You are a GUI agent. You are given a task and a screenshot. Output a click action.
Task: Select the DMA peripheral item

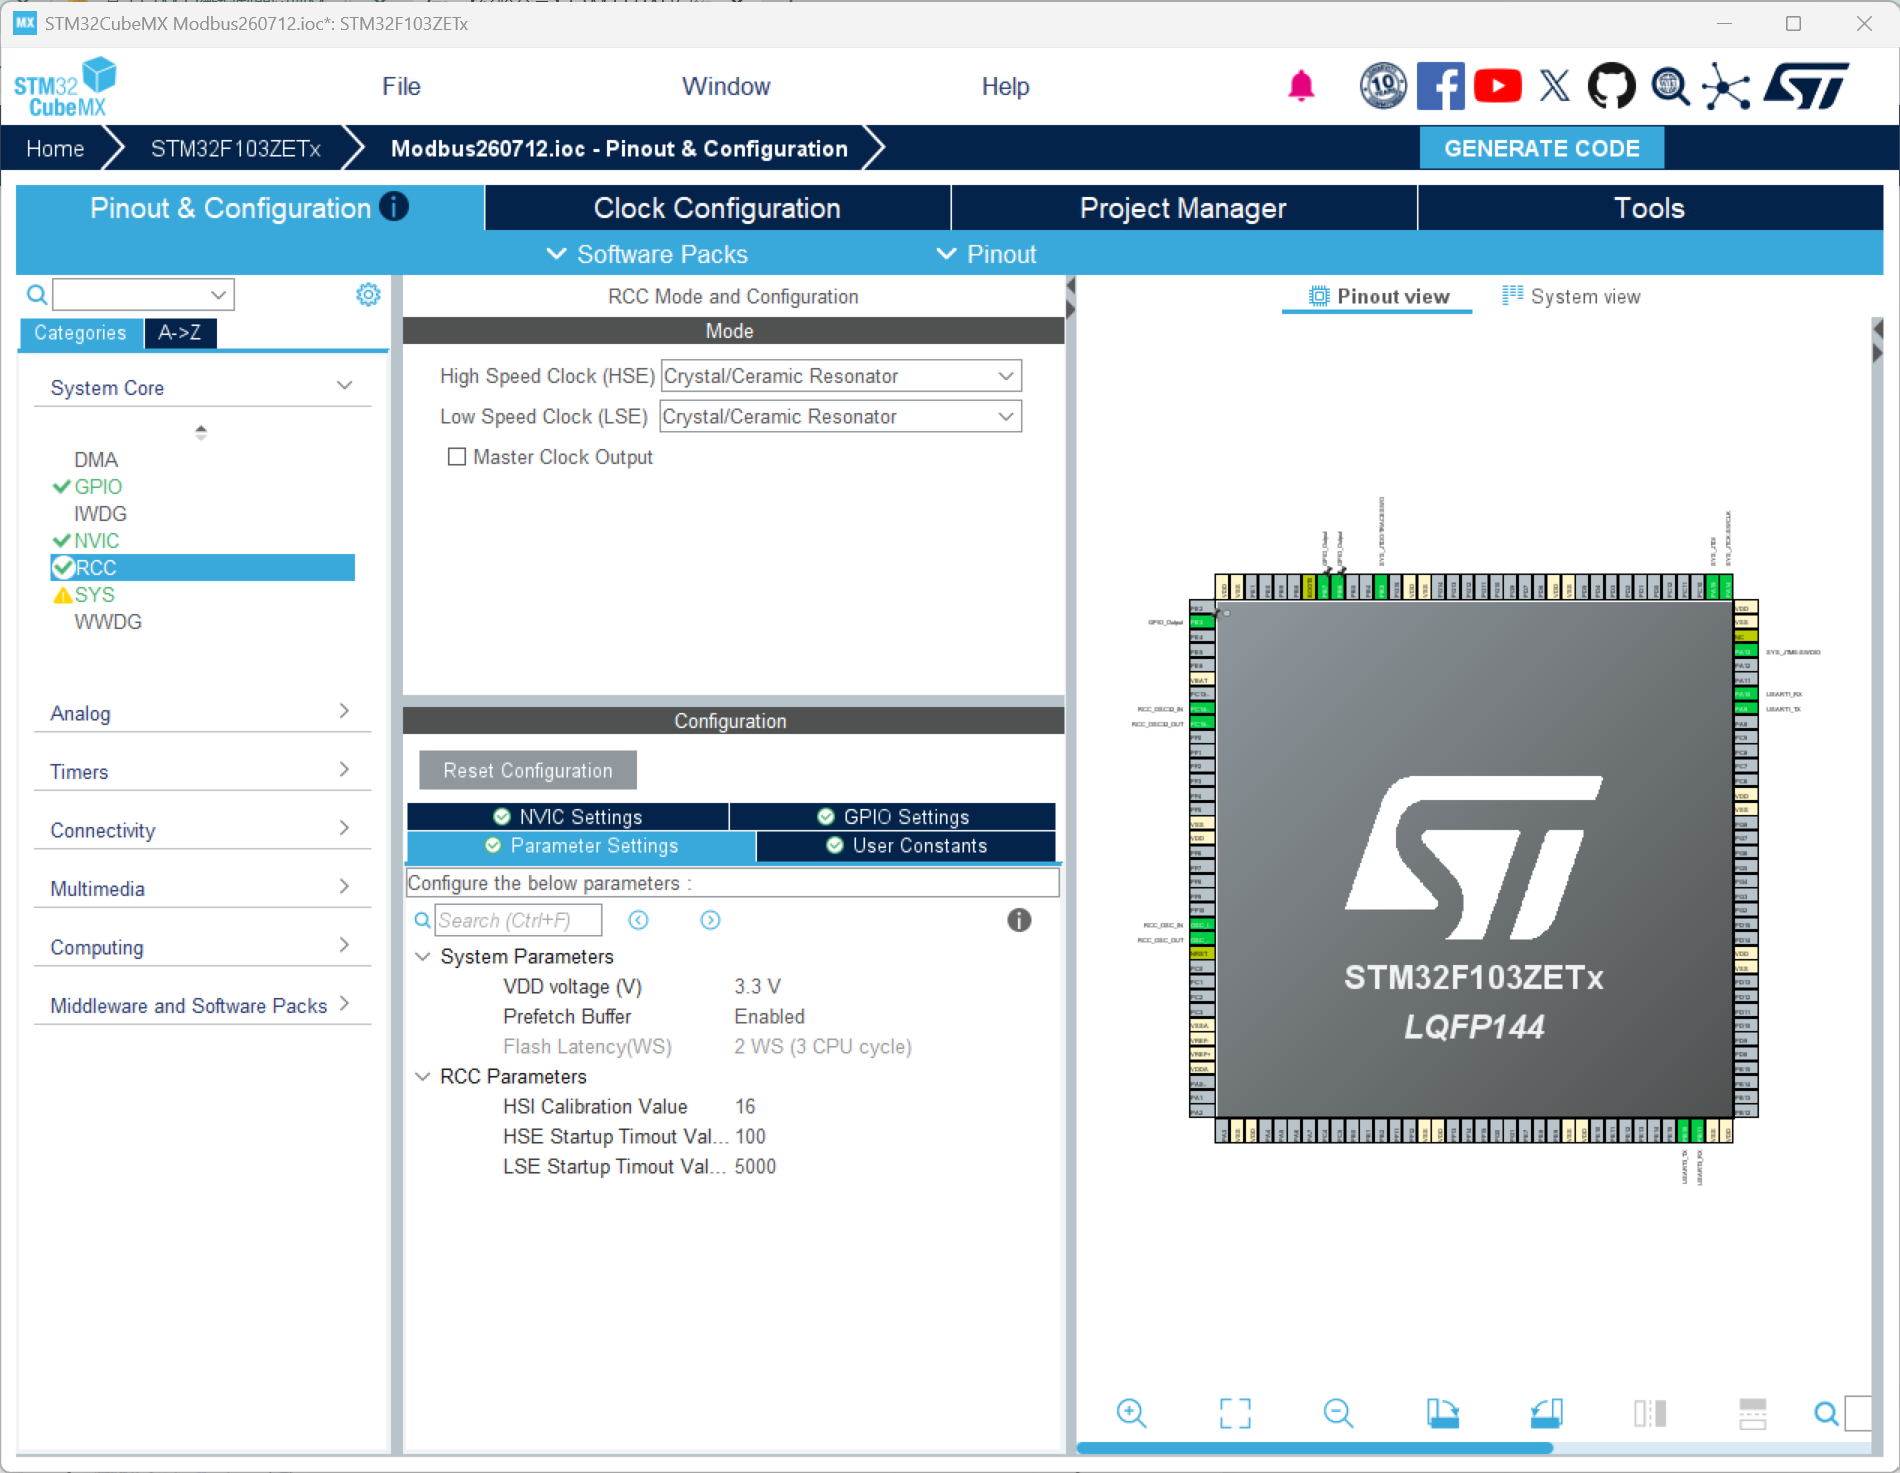pos(96,459)
